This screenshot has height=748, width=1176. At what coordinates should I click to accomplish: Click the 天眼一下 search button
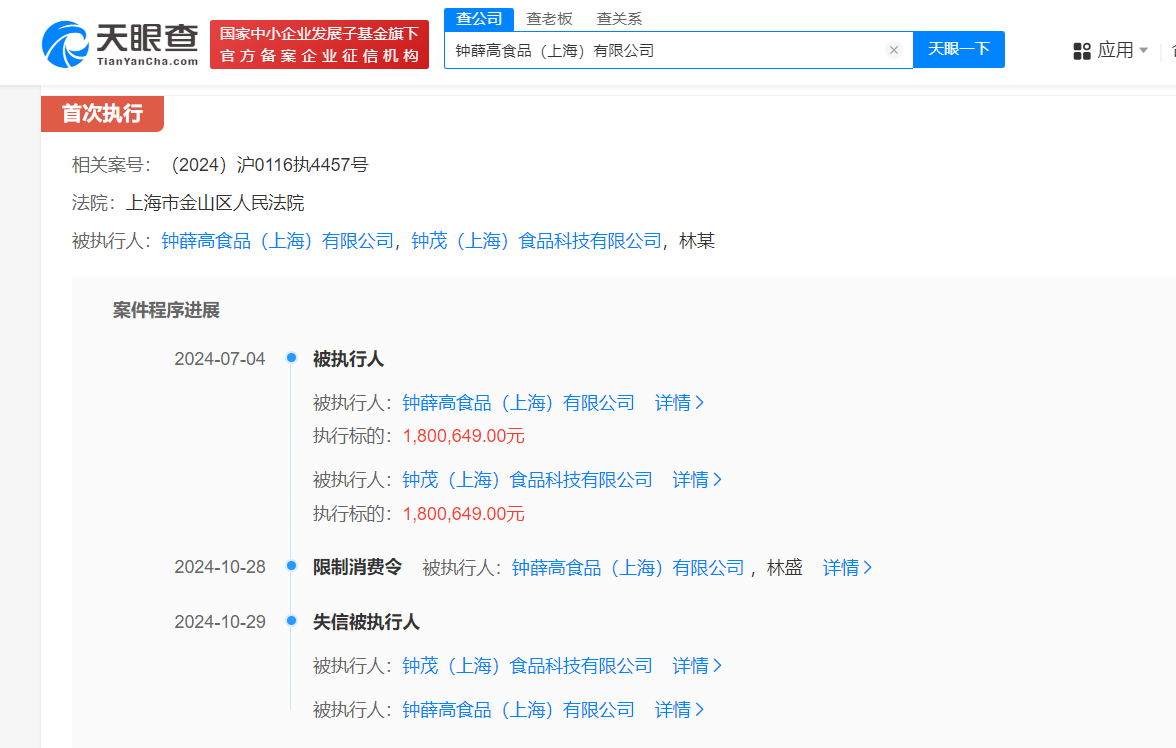pyautogui.click(x=958, y=50)
